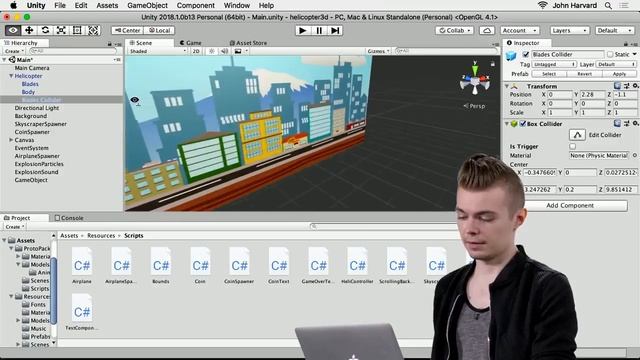Open the Layer Default dropdown
The image size is (640, 360).
click(x=616, y=64)
